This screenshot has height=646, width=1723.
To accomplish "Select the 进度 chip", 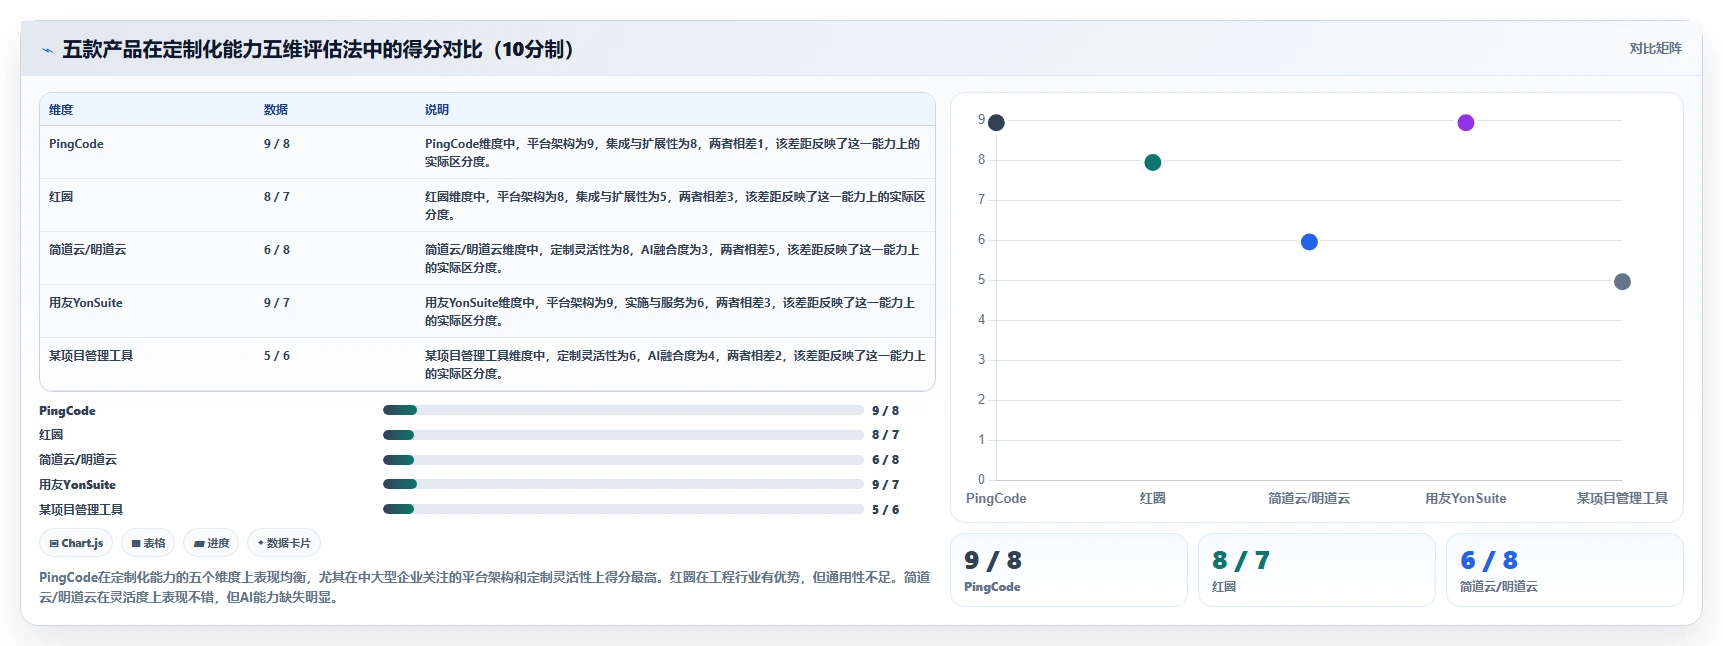I will (212, 543).
